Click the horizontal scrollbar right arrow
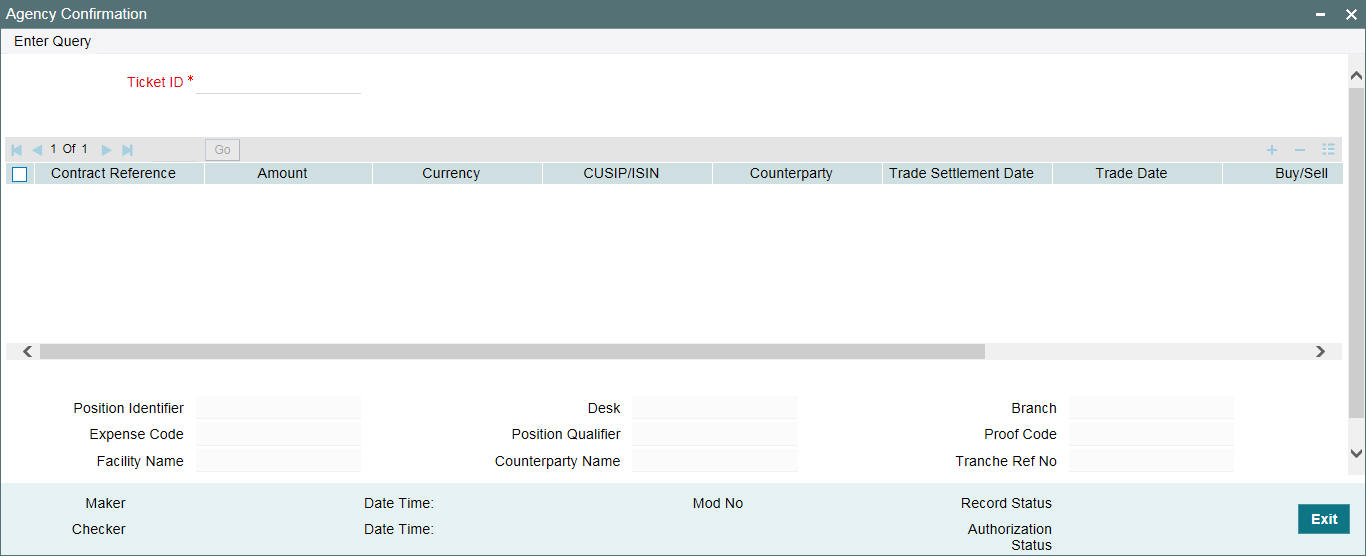The width and height of the screenshot is (1366, 558). tap(1320, 352)
